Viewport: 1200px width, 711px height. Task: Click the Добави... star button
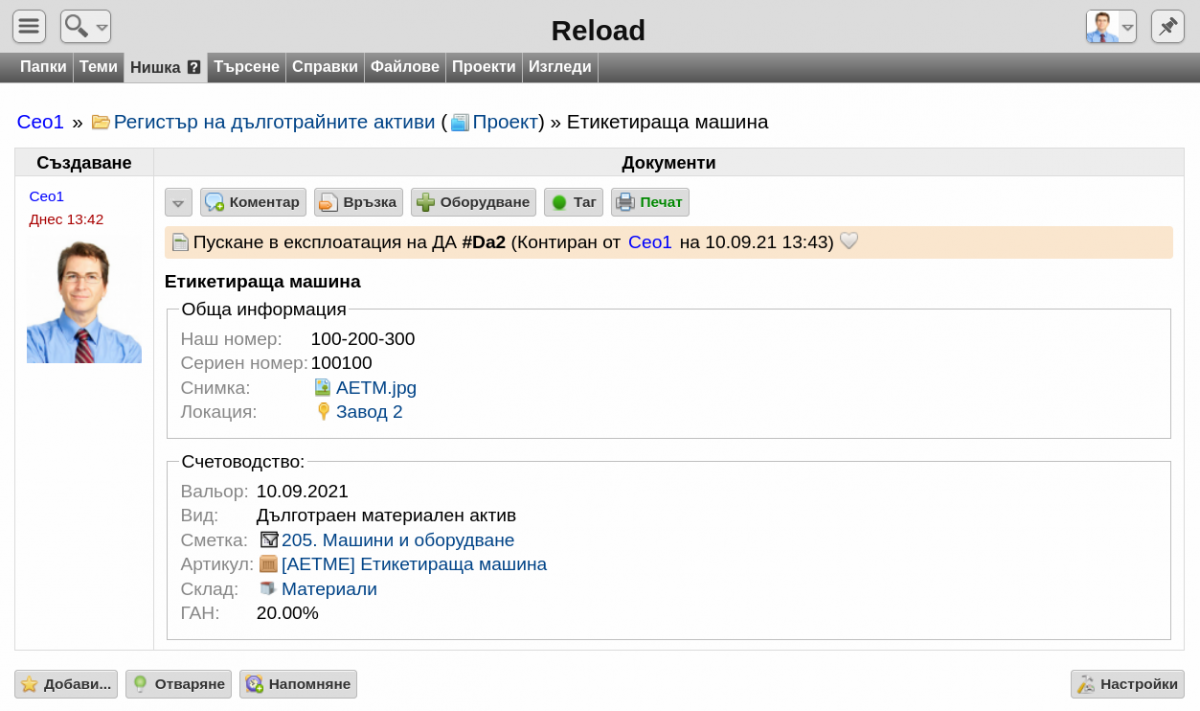click(x=66, y=684)
